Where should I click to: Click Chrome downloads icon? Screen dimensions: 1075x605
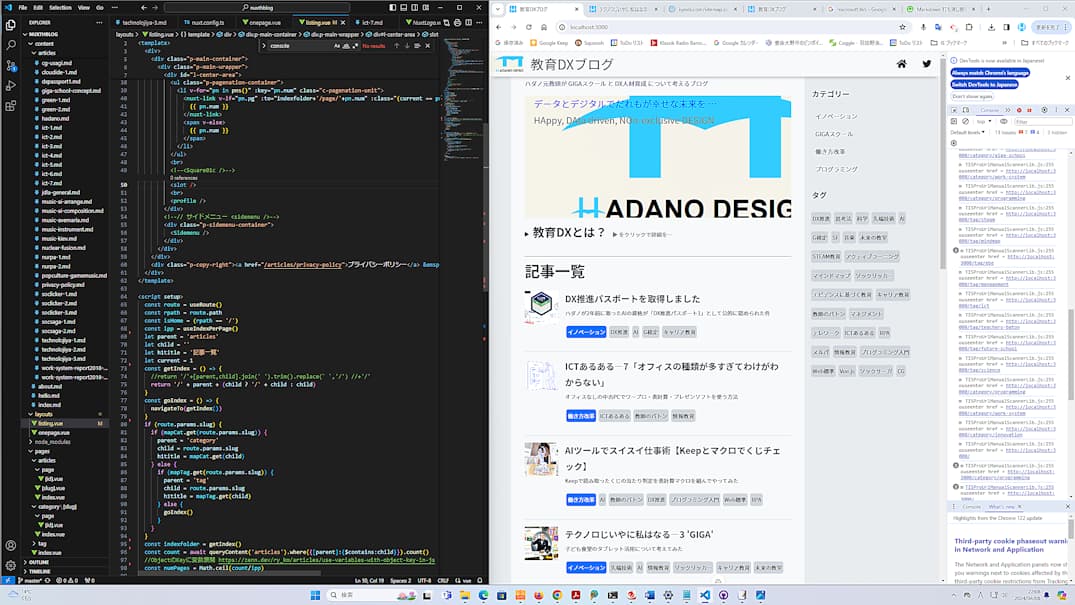coord(991,27)
